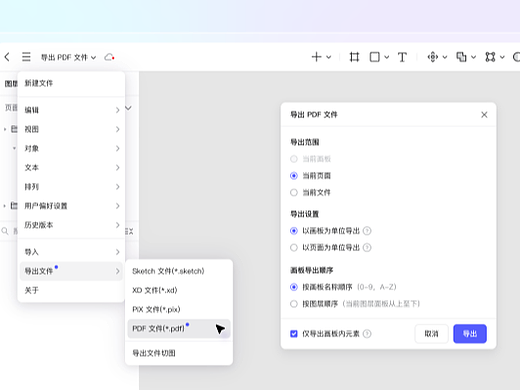Select the Text tool

(402, 57)
